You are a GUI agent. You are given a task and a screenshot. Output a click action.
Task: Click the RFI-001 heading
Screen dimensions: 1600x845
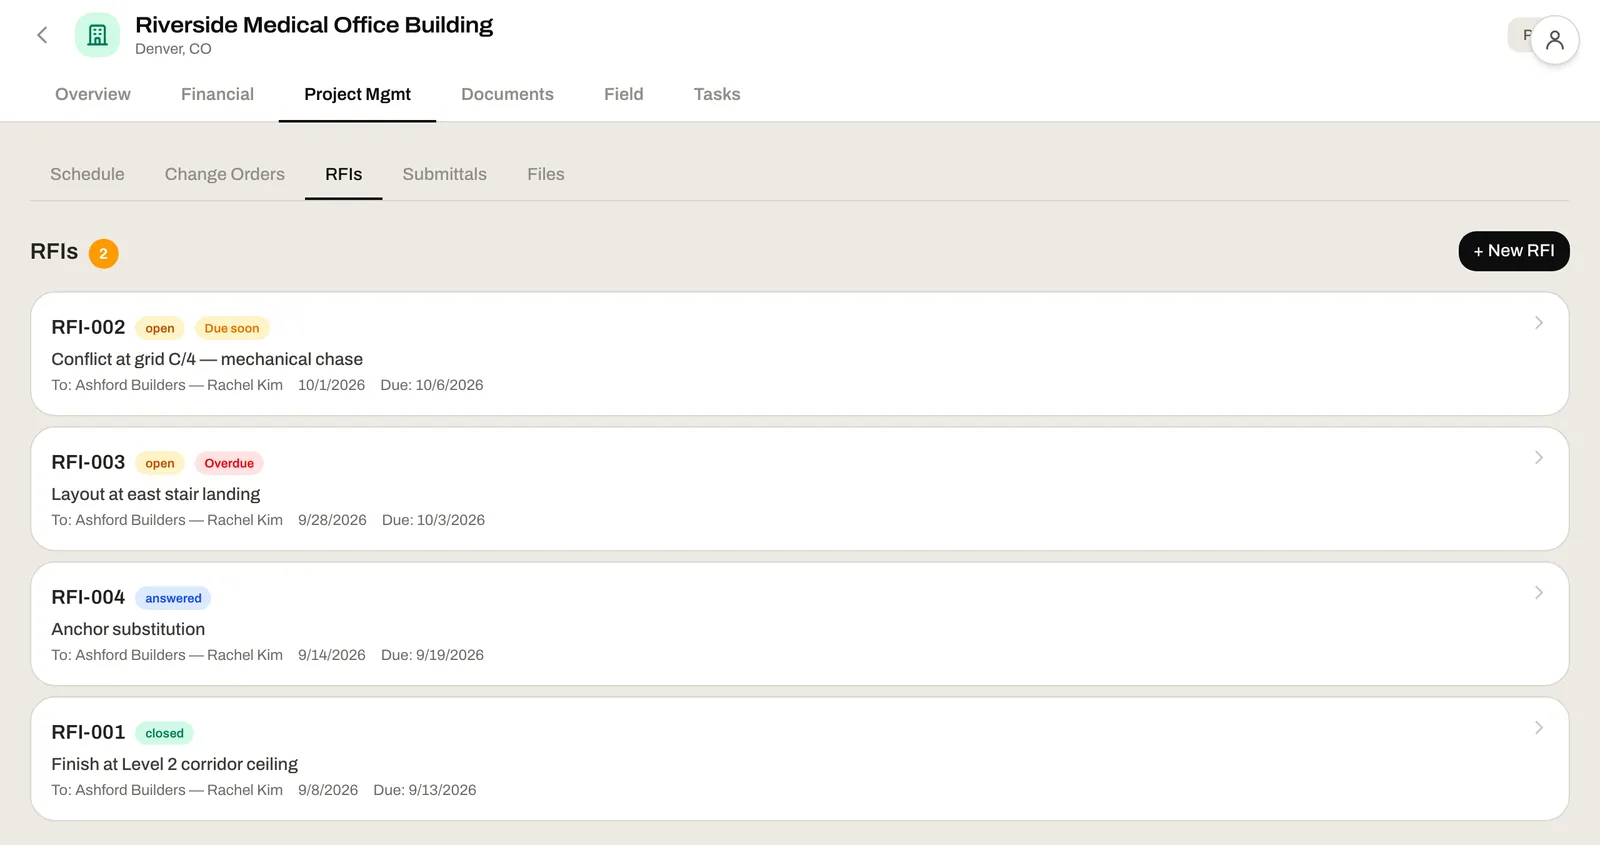[88, 732]
